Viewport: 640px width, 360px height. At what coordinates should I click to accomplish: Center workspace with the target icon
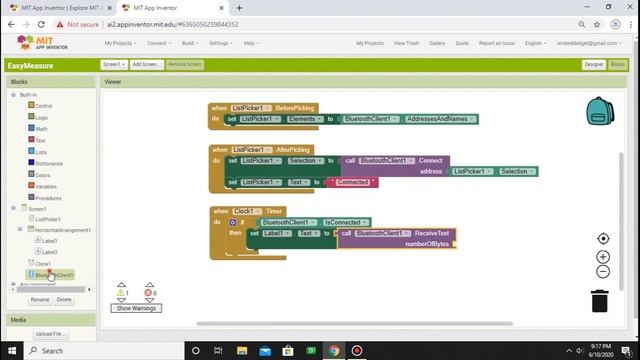tap(603, 238)
